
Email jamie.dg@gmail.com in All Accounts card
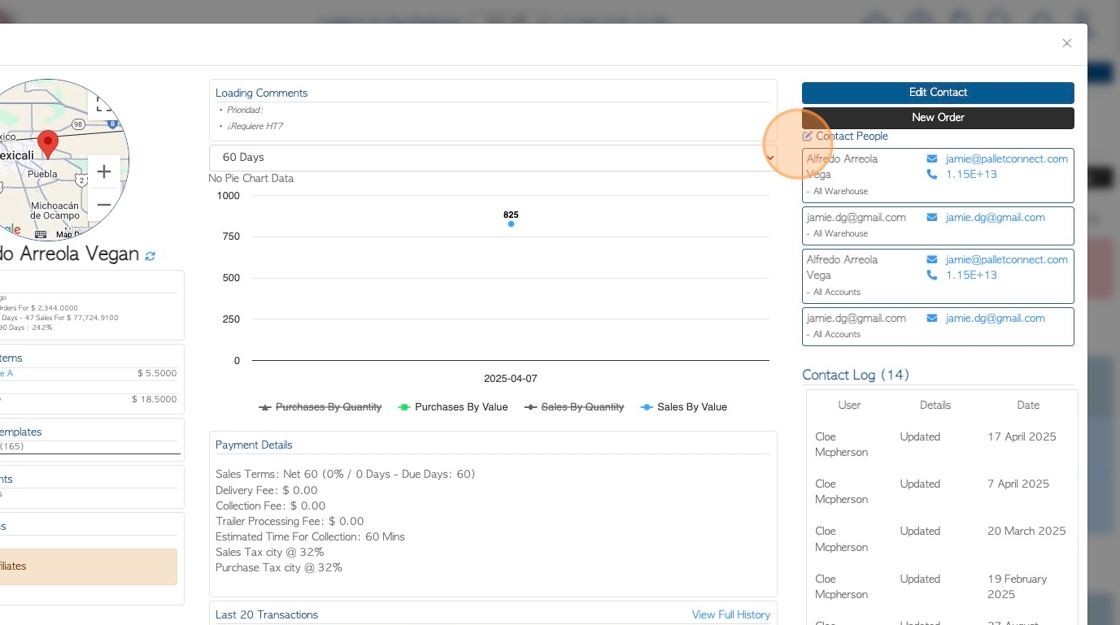(x=995, y=318)
